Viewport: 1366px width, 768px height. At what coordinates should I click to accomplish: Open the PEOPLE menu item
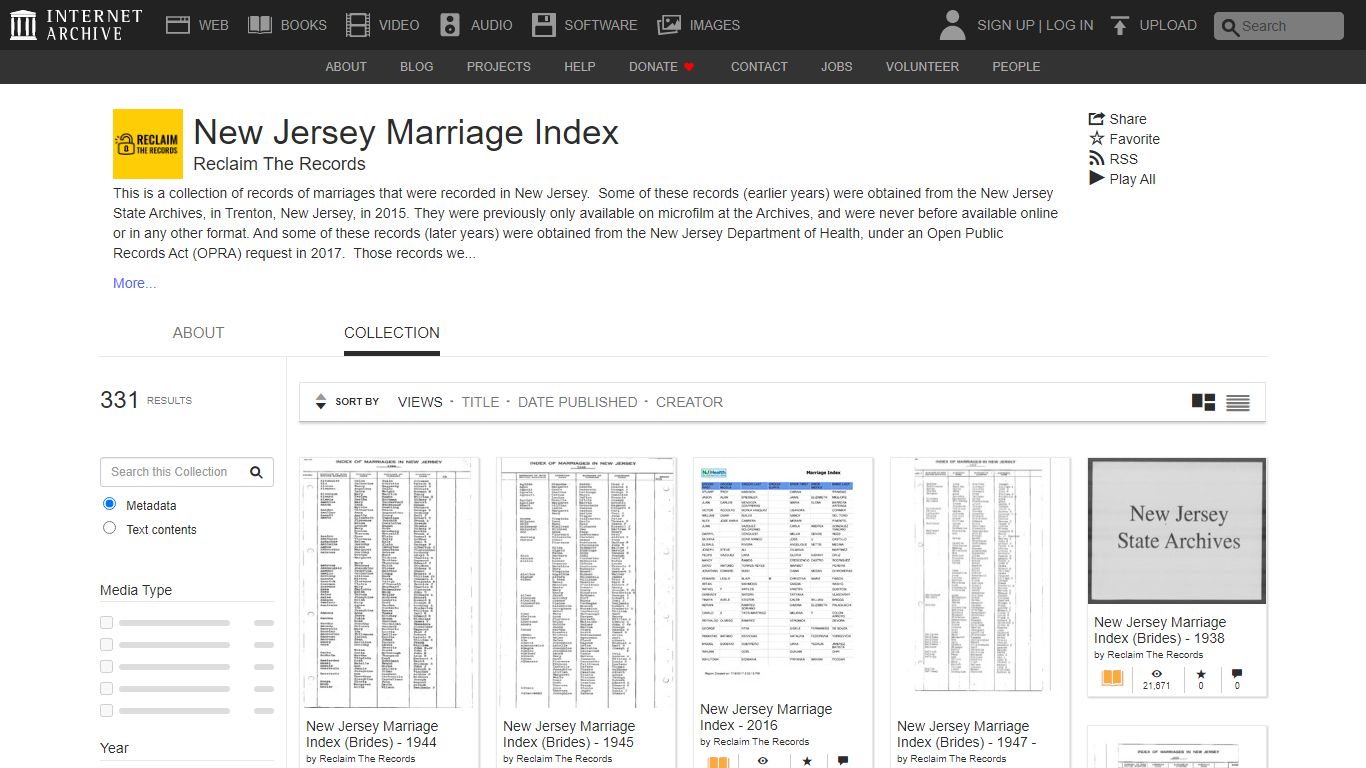tap(1016, 67)
